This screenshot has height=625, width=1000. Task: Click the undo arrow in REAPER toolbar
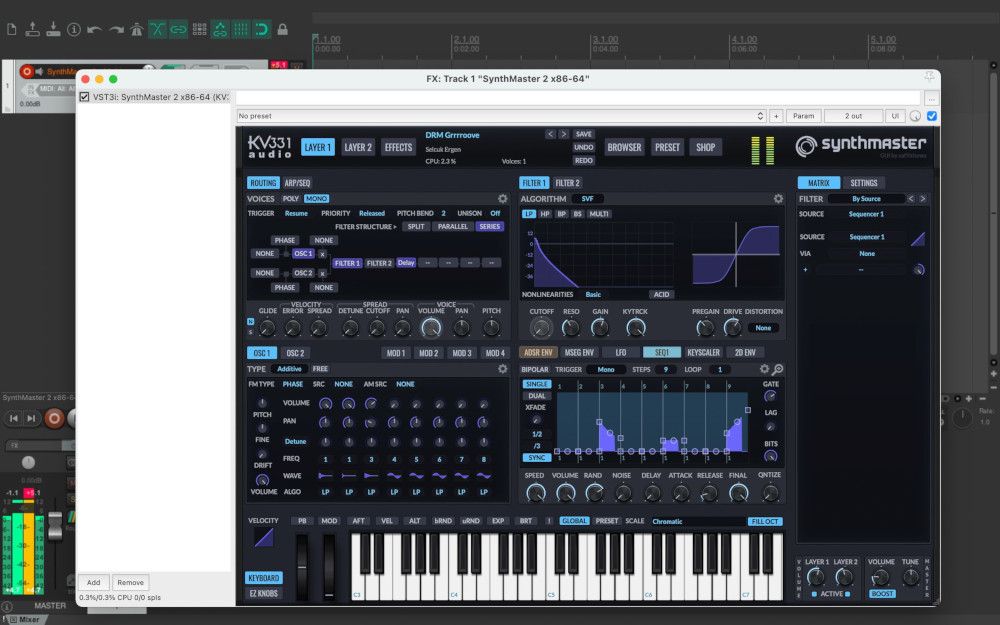(x=94, y=29)
